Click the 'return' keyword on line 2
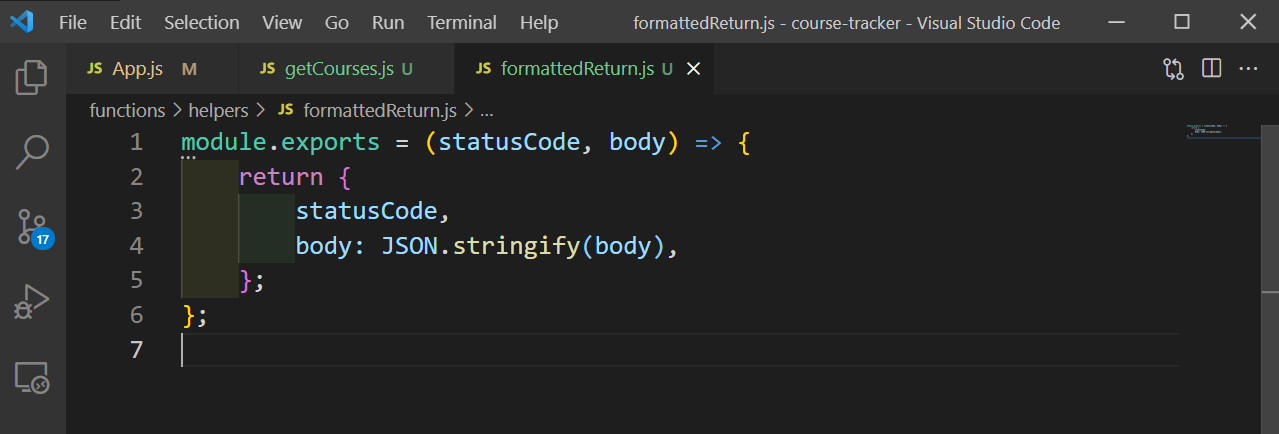Screen dimensions: 1279x434 click(x=281, y=177)
